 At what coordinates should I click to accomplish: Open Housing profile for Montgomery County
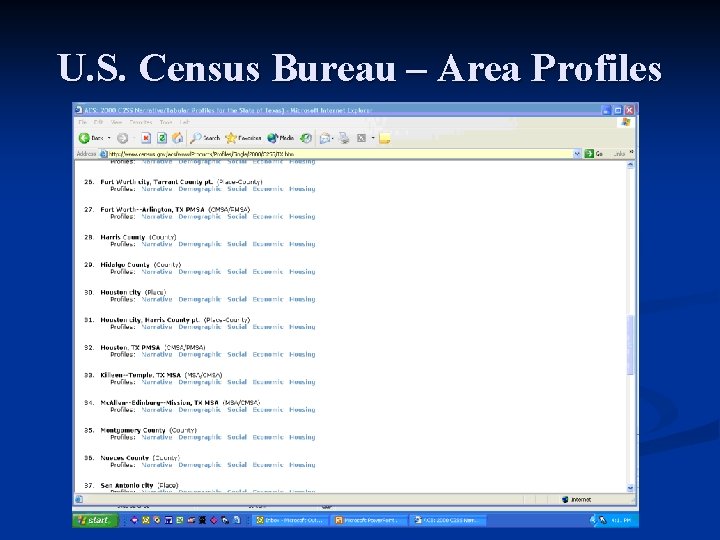tap(302, 437)
